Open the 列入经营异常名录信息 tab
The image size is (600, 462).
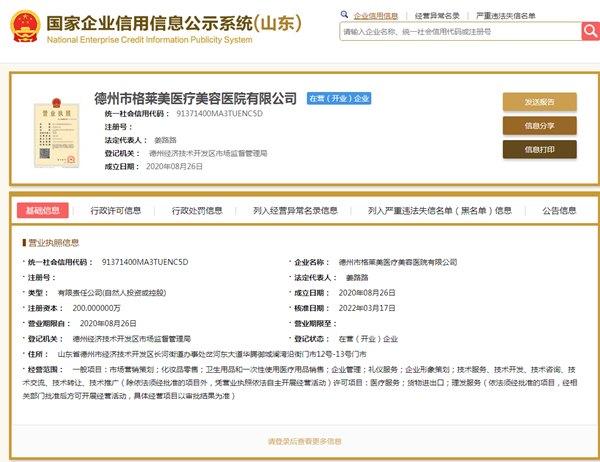click(295, 211)
